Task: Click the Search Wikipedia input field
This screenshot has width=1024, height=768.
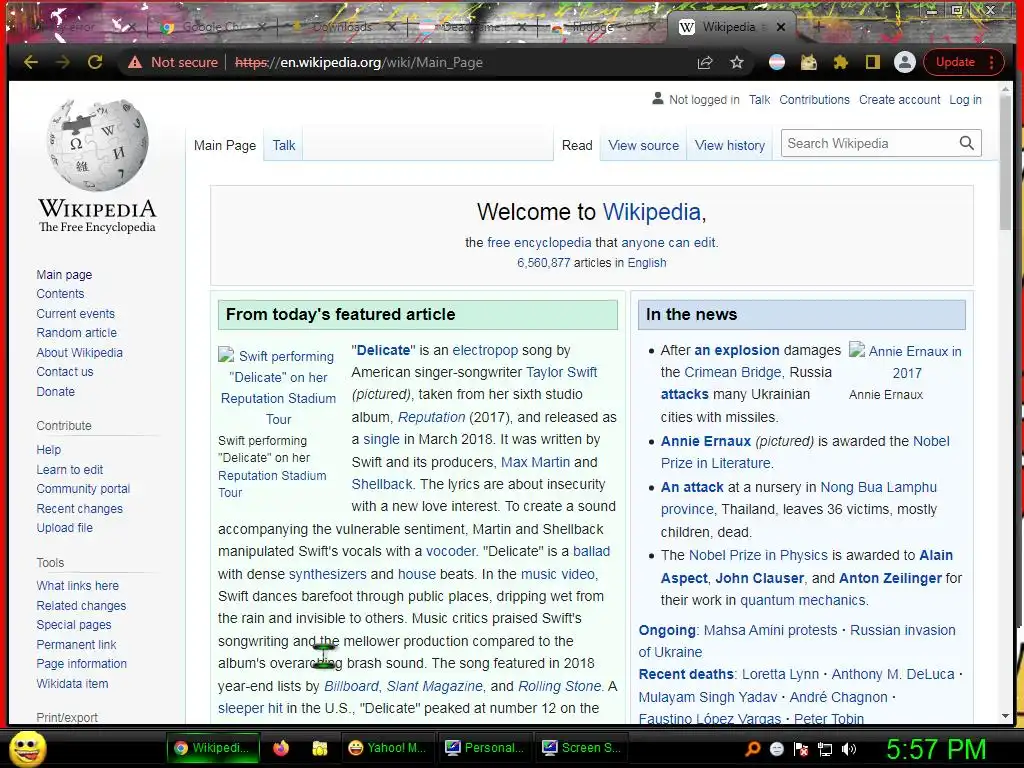Action: tap(869, 143)
